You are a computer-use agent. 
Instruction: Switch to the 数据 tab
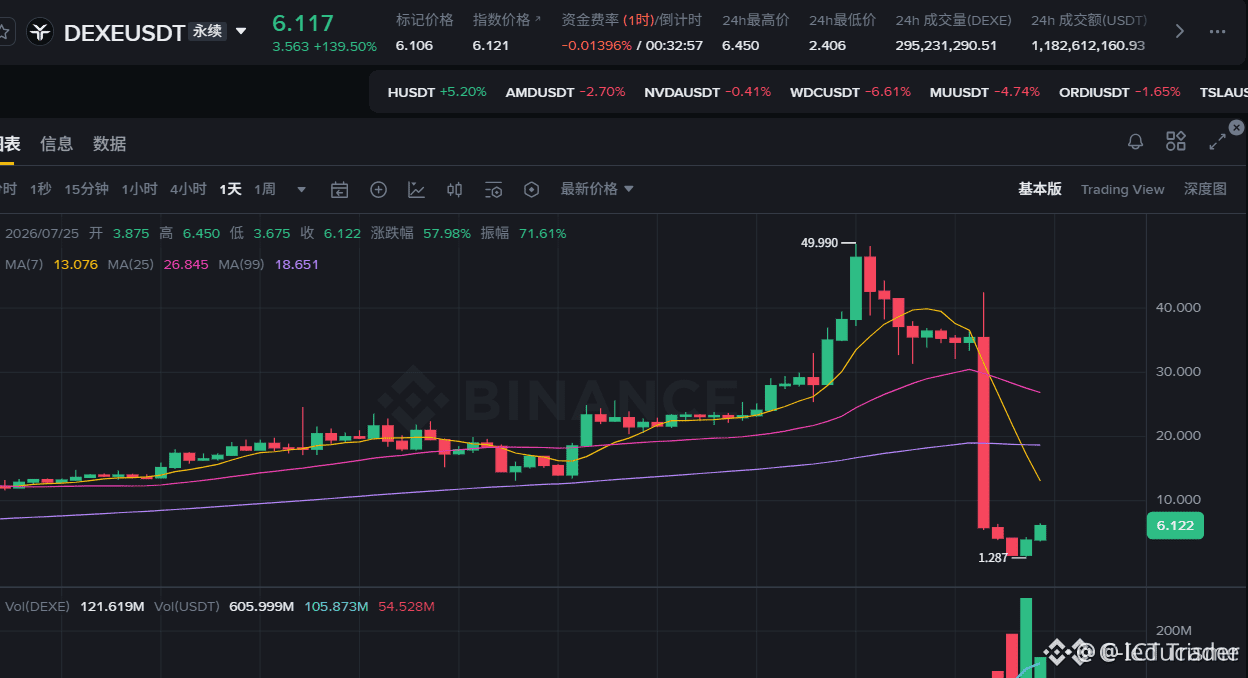tap(110, 144)
